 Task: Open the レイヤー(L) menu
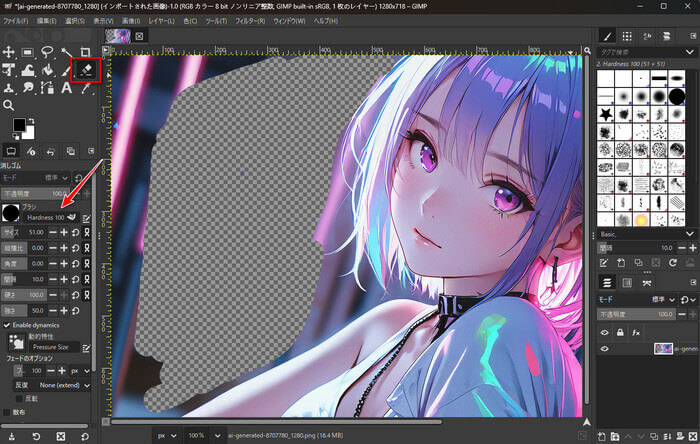click(x=161, y=21)
